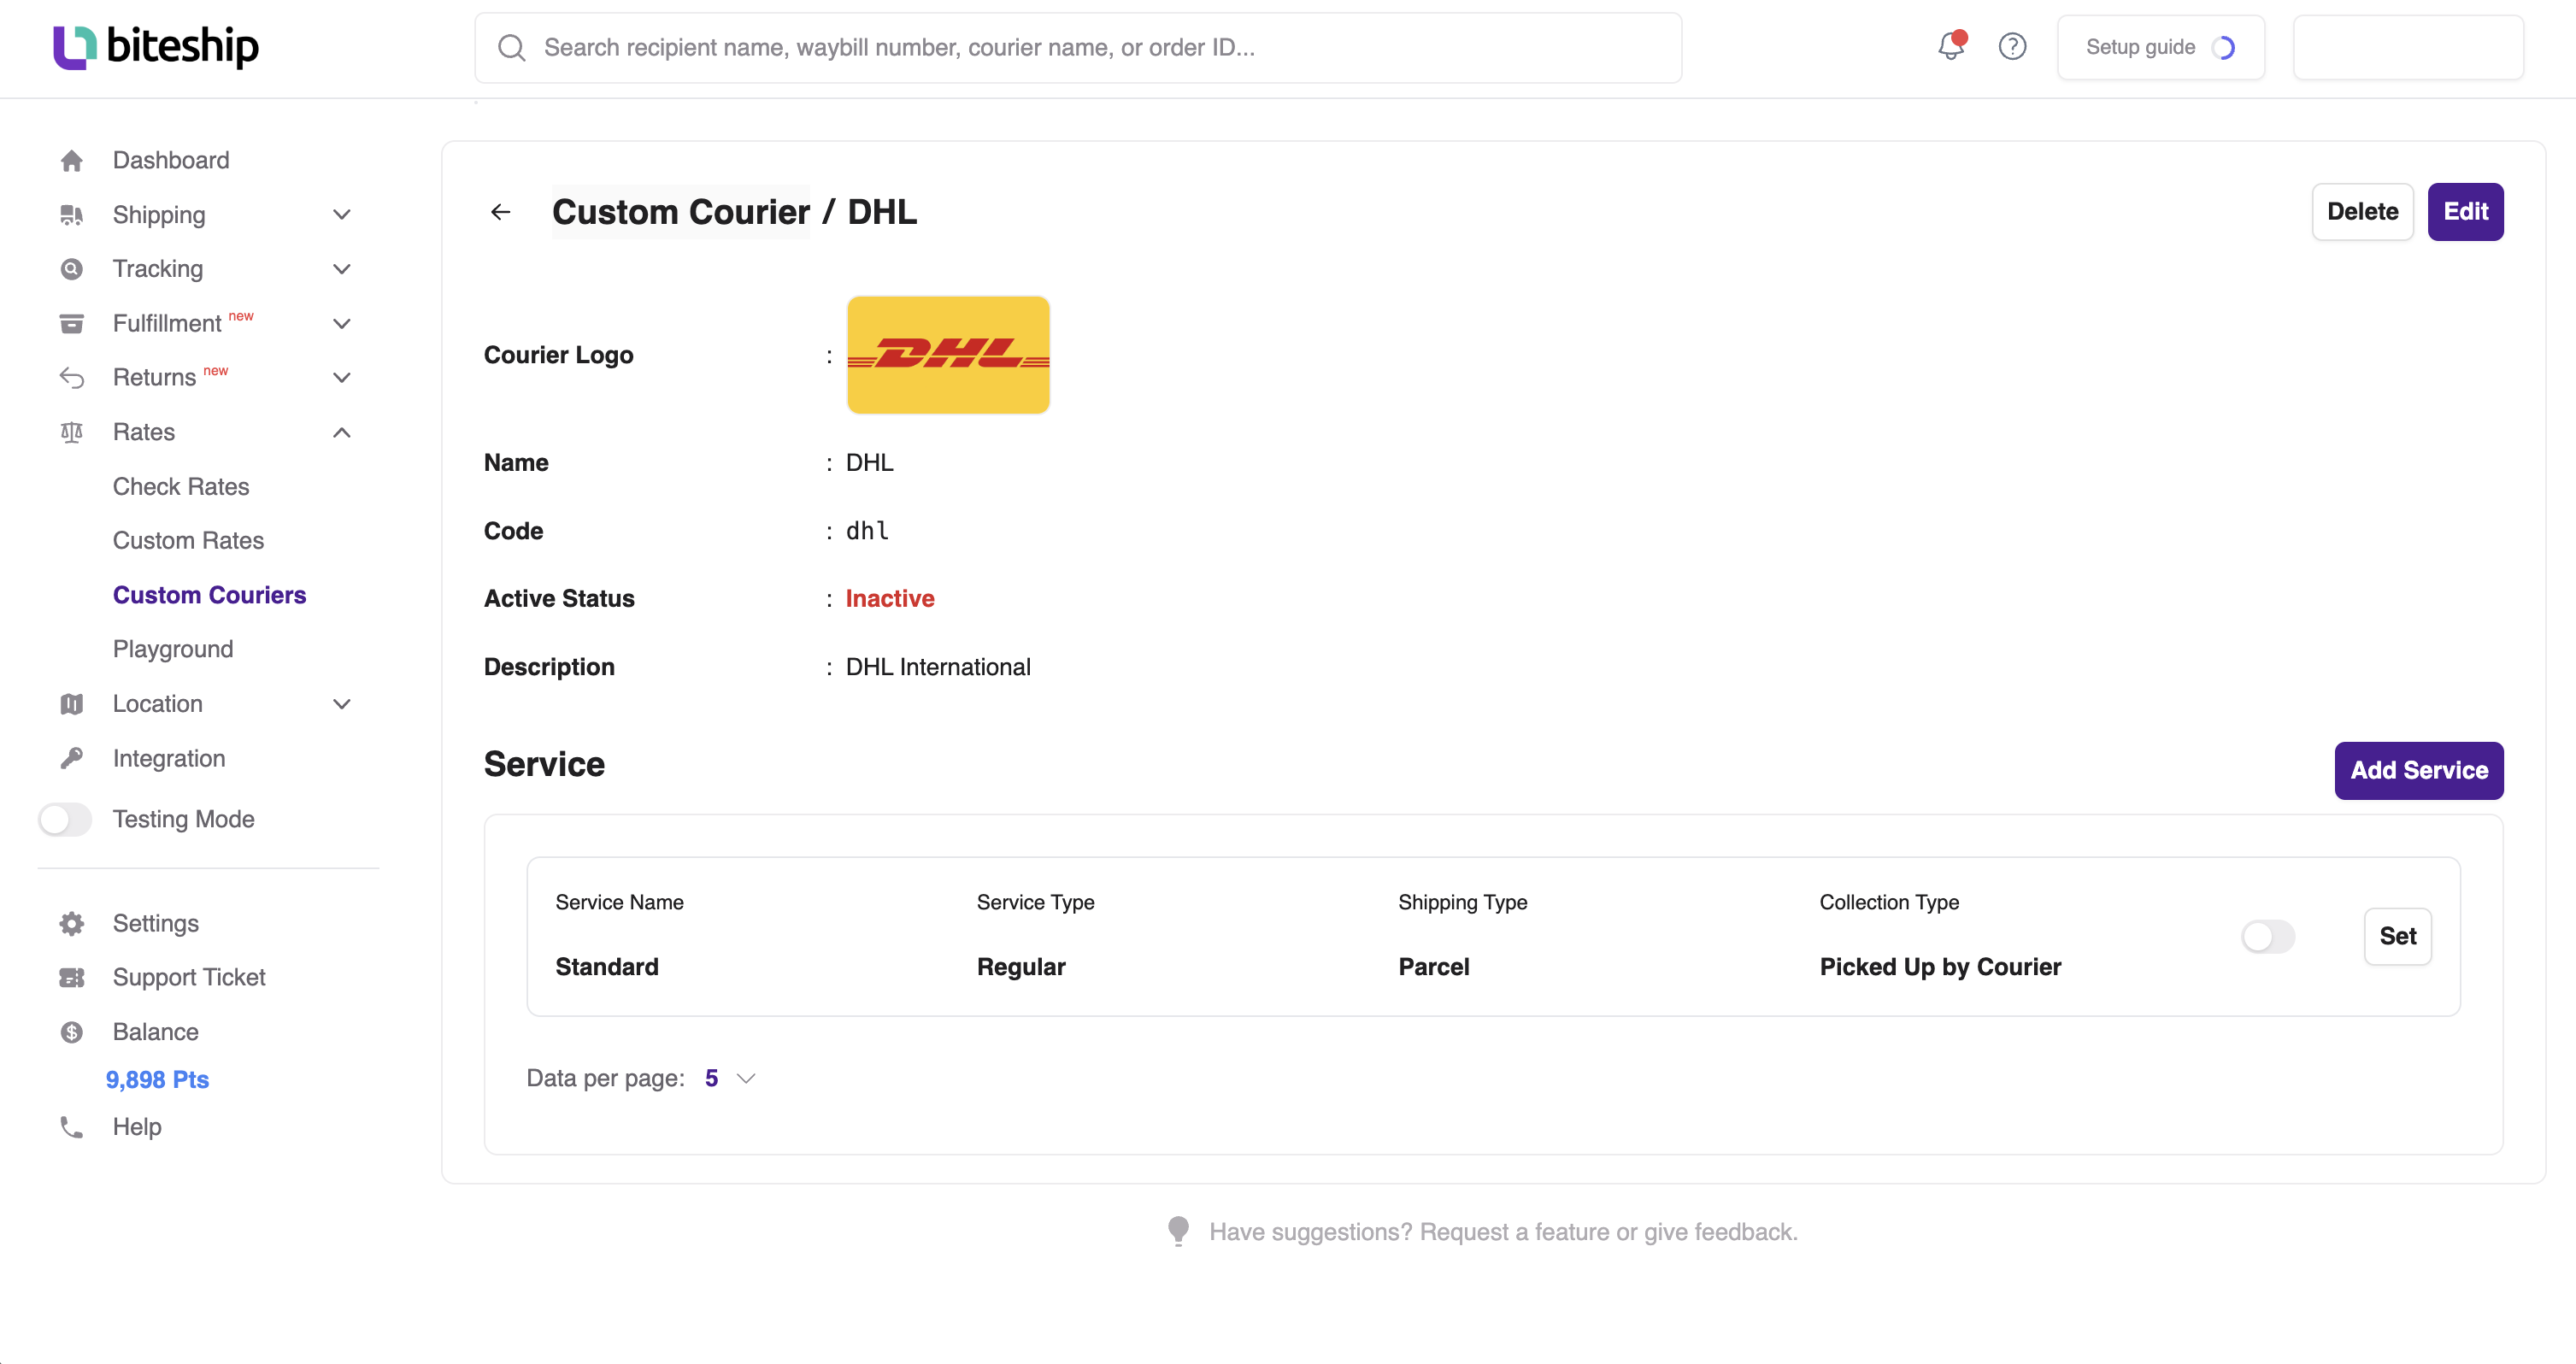Screen dimensions: 2576x1364
Task: Click Picked Up by Courier value
Action: (x=1940, y=967)
